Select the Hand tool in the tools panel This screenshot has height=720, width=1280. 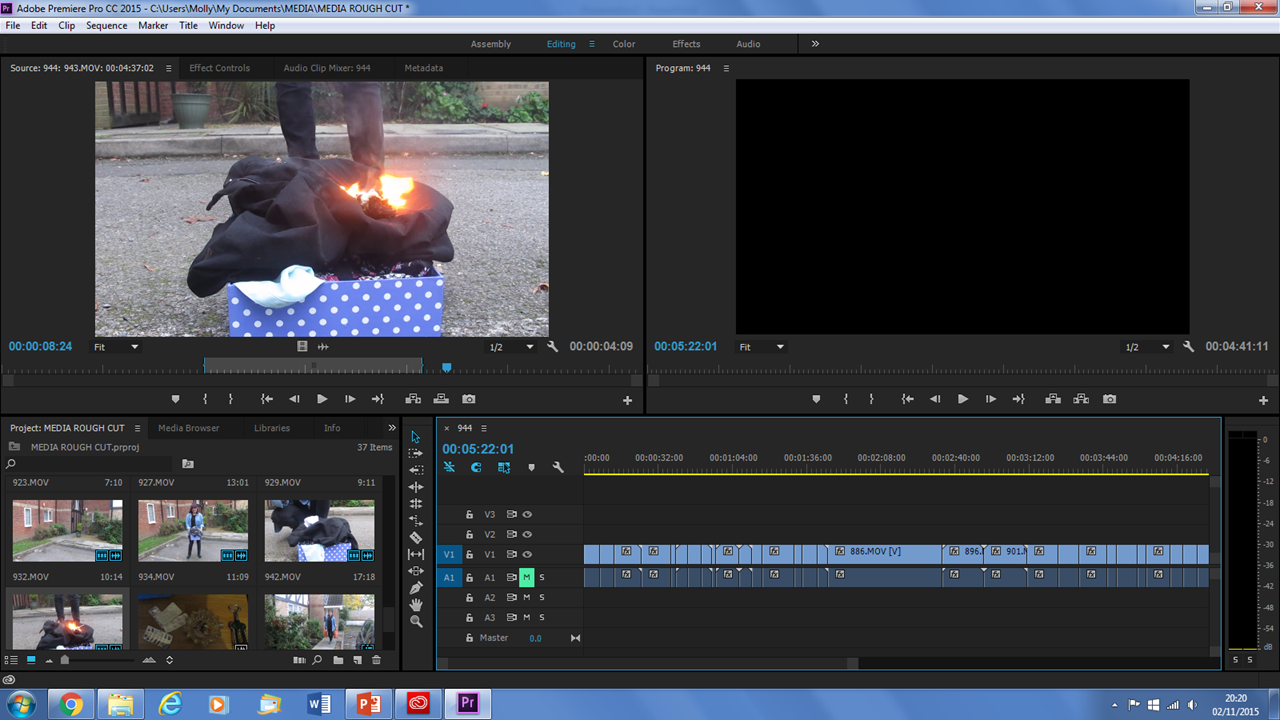coord(416,605)
